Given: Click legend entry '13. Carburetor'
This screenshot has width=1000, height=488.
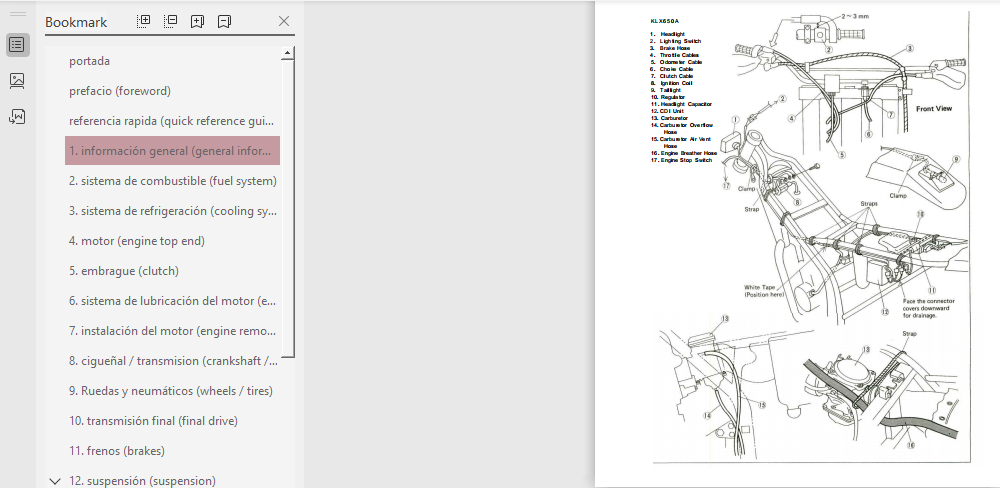Looking at the screenshot, I should point(669,118).
